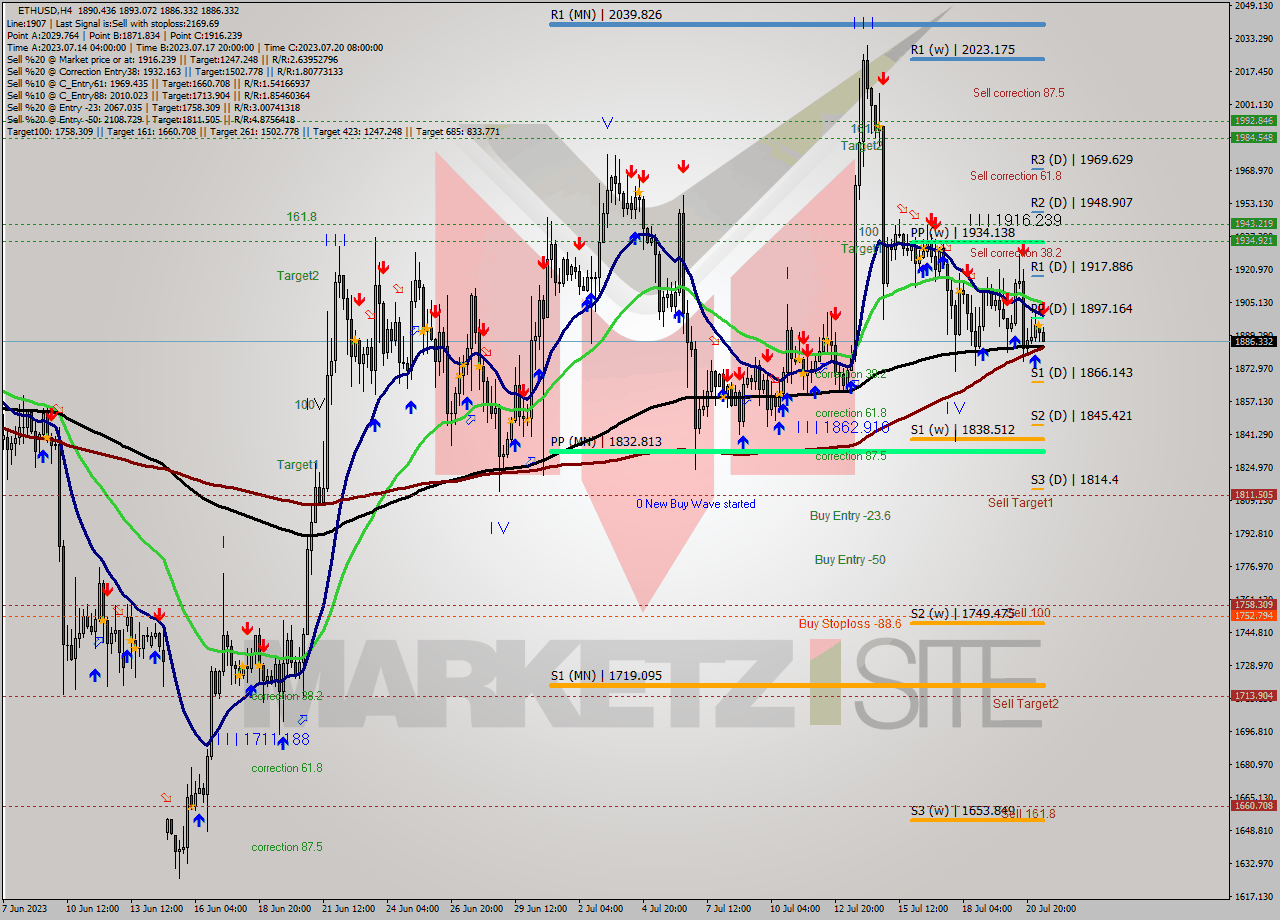Click the red price tag 1660.708

pos(1254,805)
